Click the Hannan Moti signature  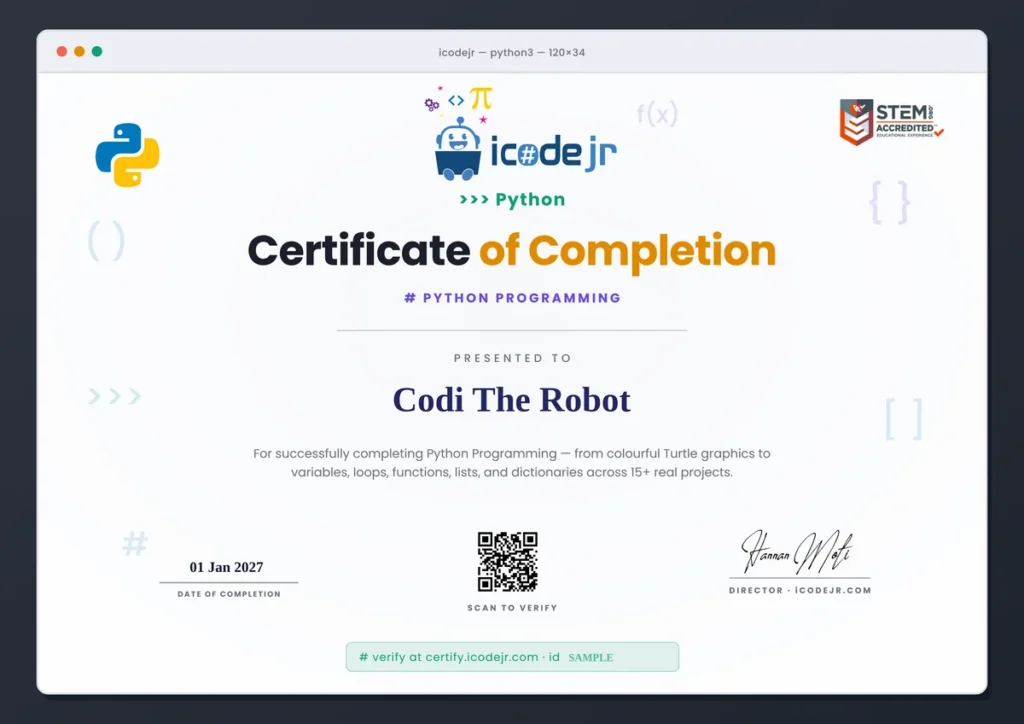[x=797, y=552]
